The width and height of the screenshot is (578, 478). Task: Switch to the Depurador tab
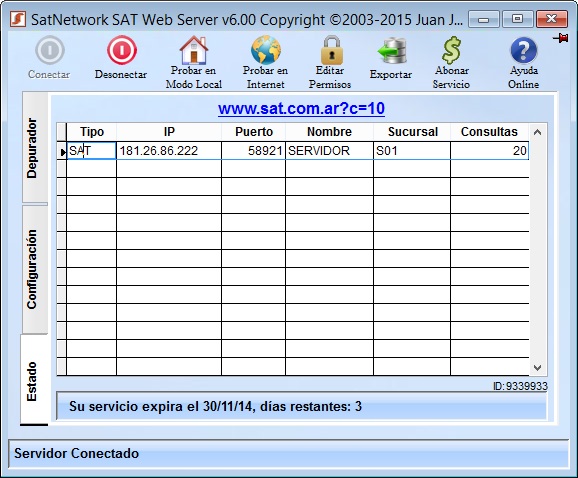point(35,148)
